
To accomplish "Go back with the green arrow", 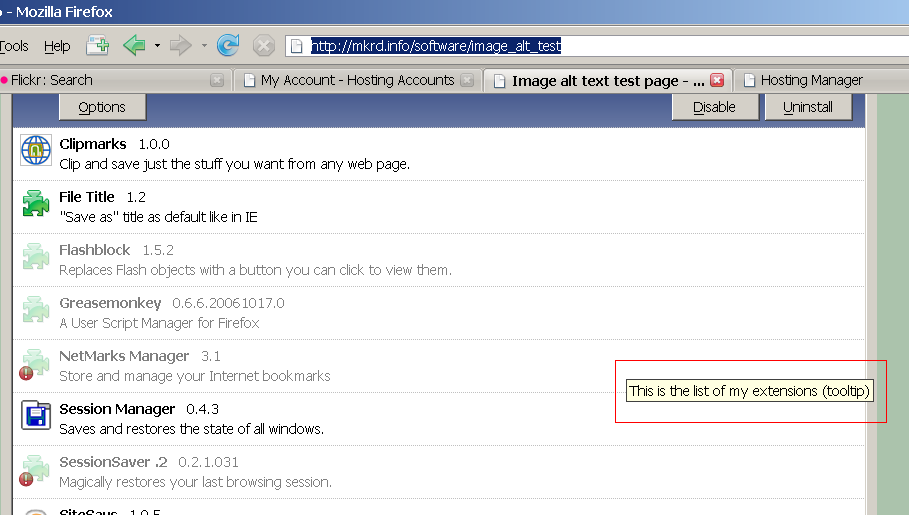I will tap(134, 45).
